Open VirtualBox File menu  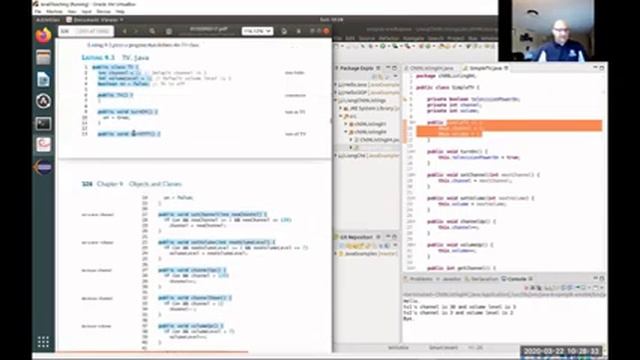click(x=38, y=11)
